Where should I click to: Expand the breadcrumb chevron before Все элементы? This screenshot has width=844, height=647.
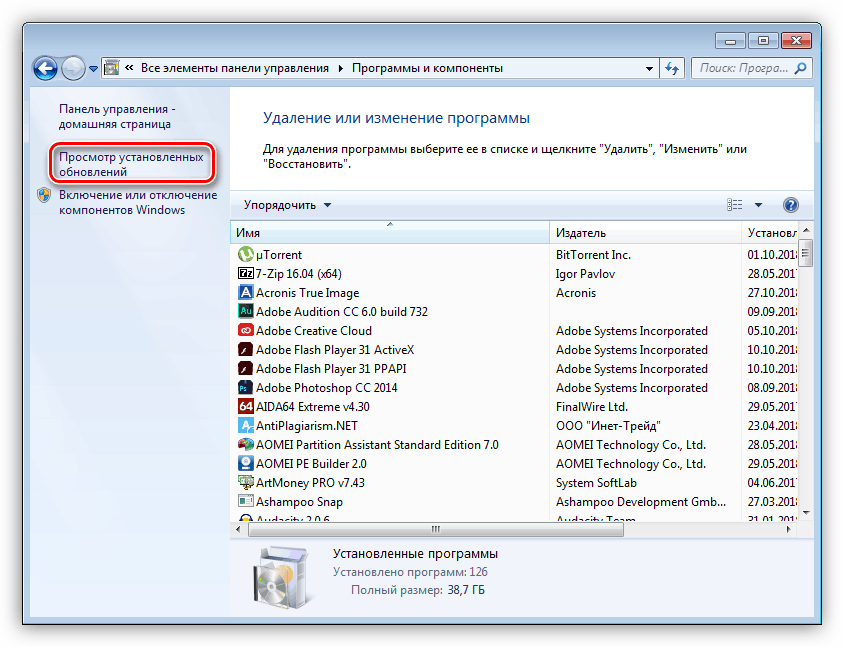coord(129,68)
